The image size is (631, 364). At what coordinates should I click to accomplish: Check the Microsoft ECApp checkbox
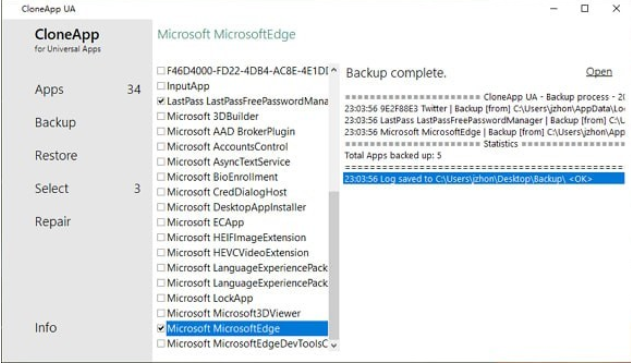tap(161, 222)
